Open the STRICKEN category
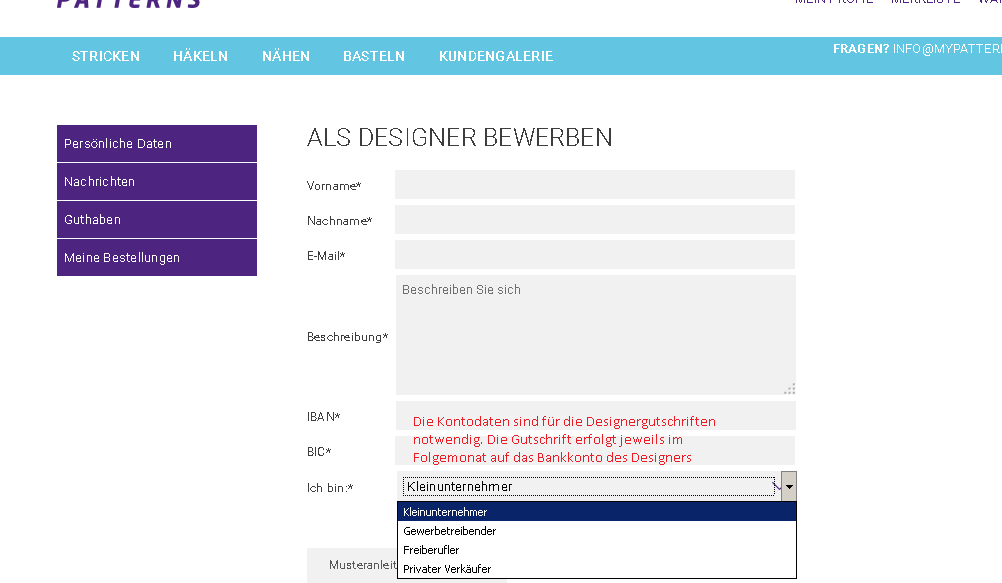 (106, 56)
